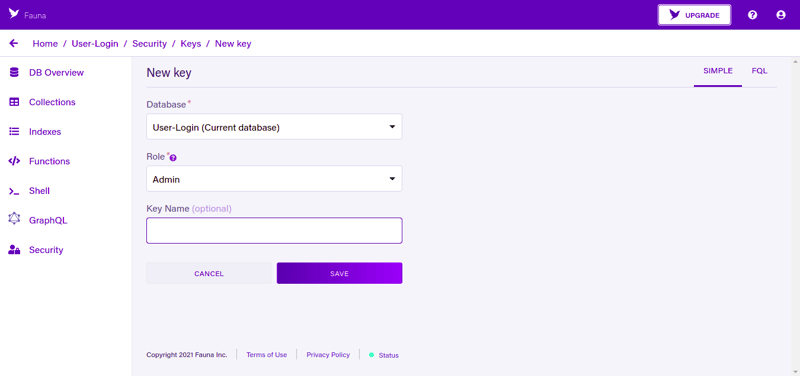Click the GraphQL logo icon
Viewport: 800px width, 376px height.
(x=14, y=219)
